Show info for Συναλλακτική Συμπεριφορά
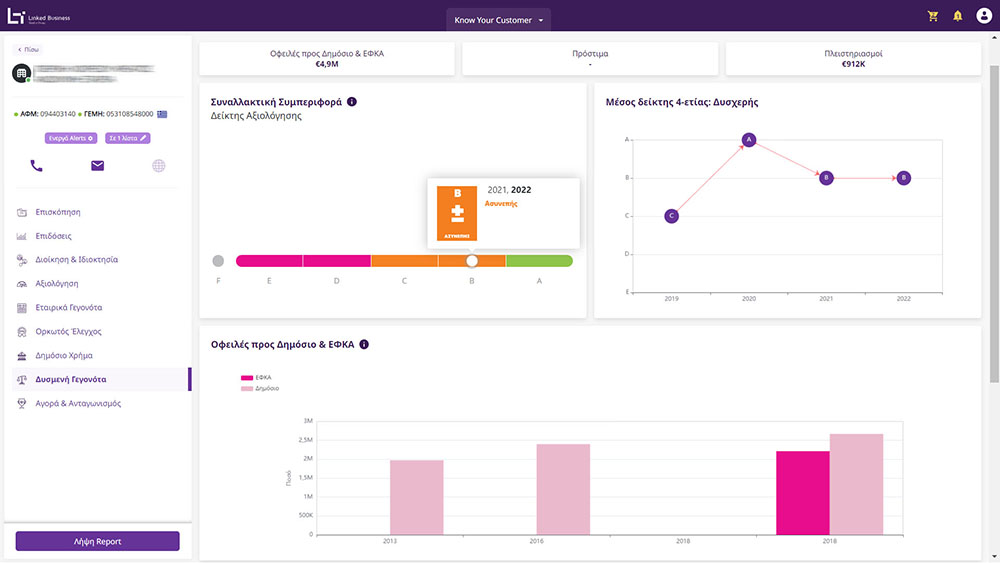 tap(351, 101)
